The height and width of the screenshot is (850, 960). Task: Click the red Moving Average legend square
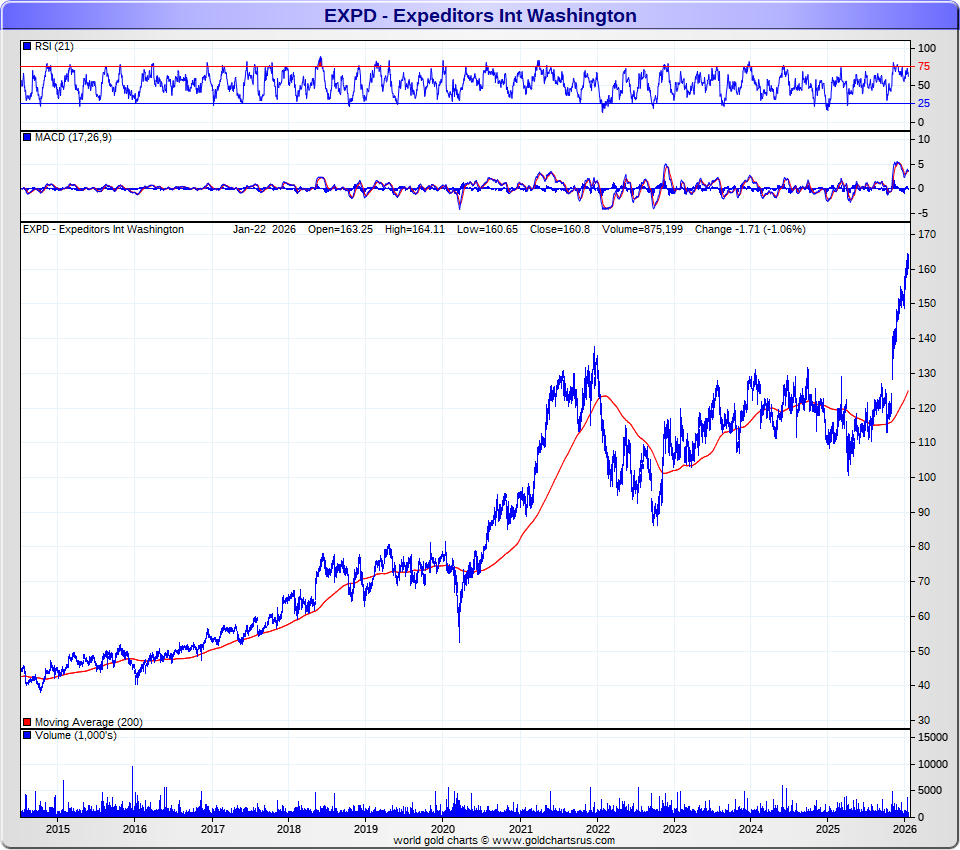[27, 722]
